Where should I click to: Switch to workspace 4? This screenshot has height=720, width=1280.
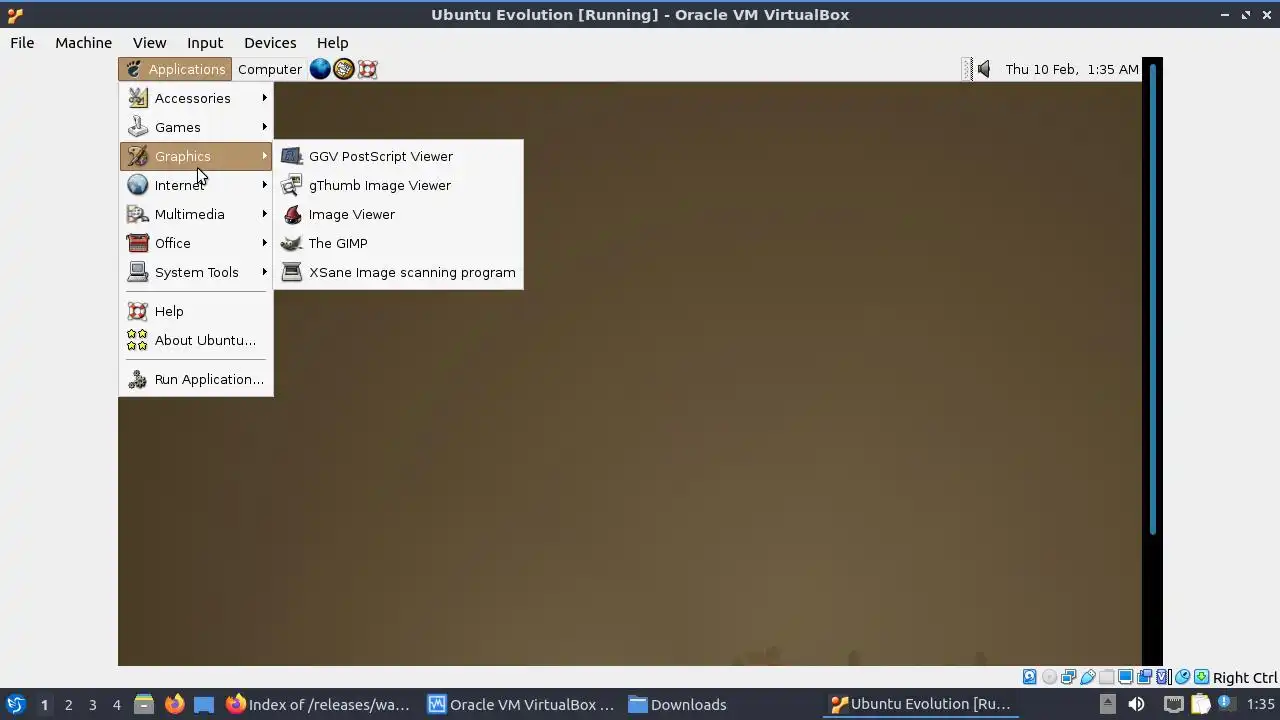[x=116, y=705]
